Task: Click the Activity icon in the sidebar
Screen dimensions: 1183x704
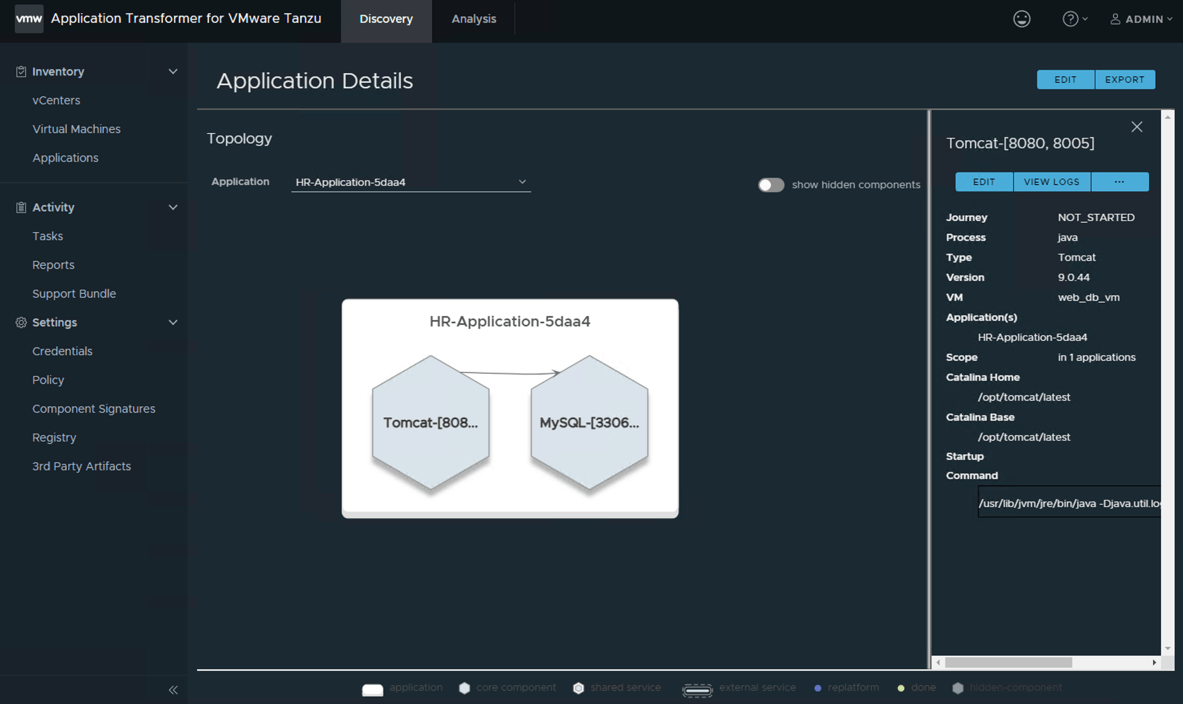Action: click(20, 207)
